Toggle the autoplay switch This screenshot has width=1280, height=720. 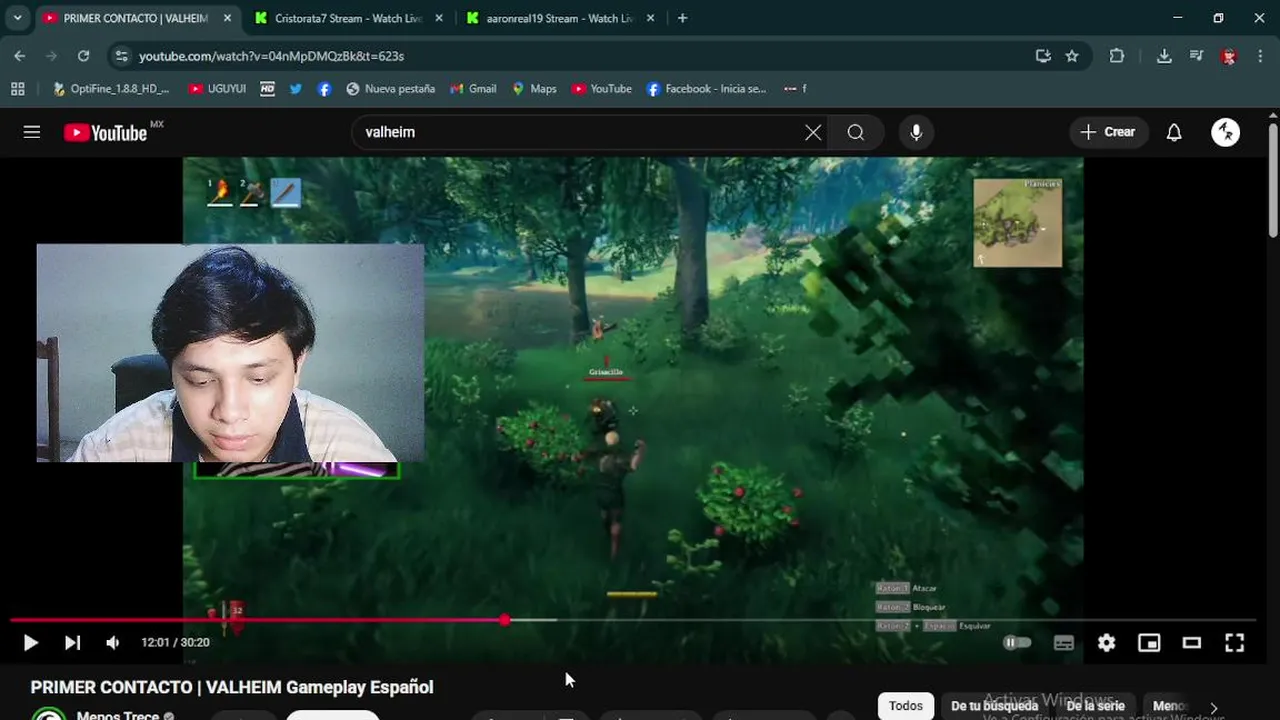[1017, 643]
